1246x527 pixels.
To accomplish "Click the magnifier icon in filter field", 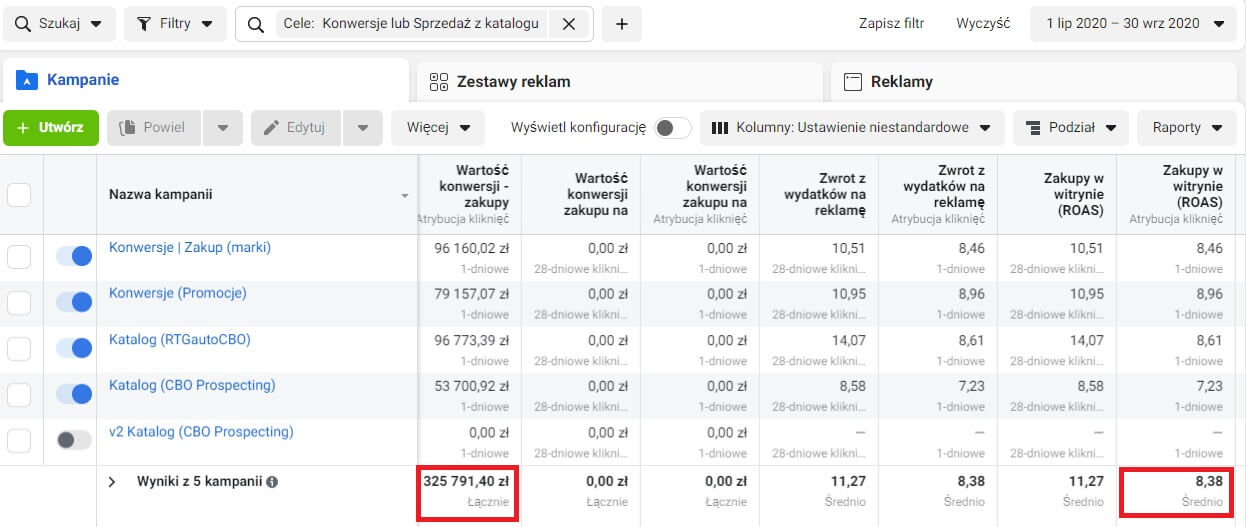I will [256, 24].
